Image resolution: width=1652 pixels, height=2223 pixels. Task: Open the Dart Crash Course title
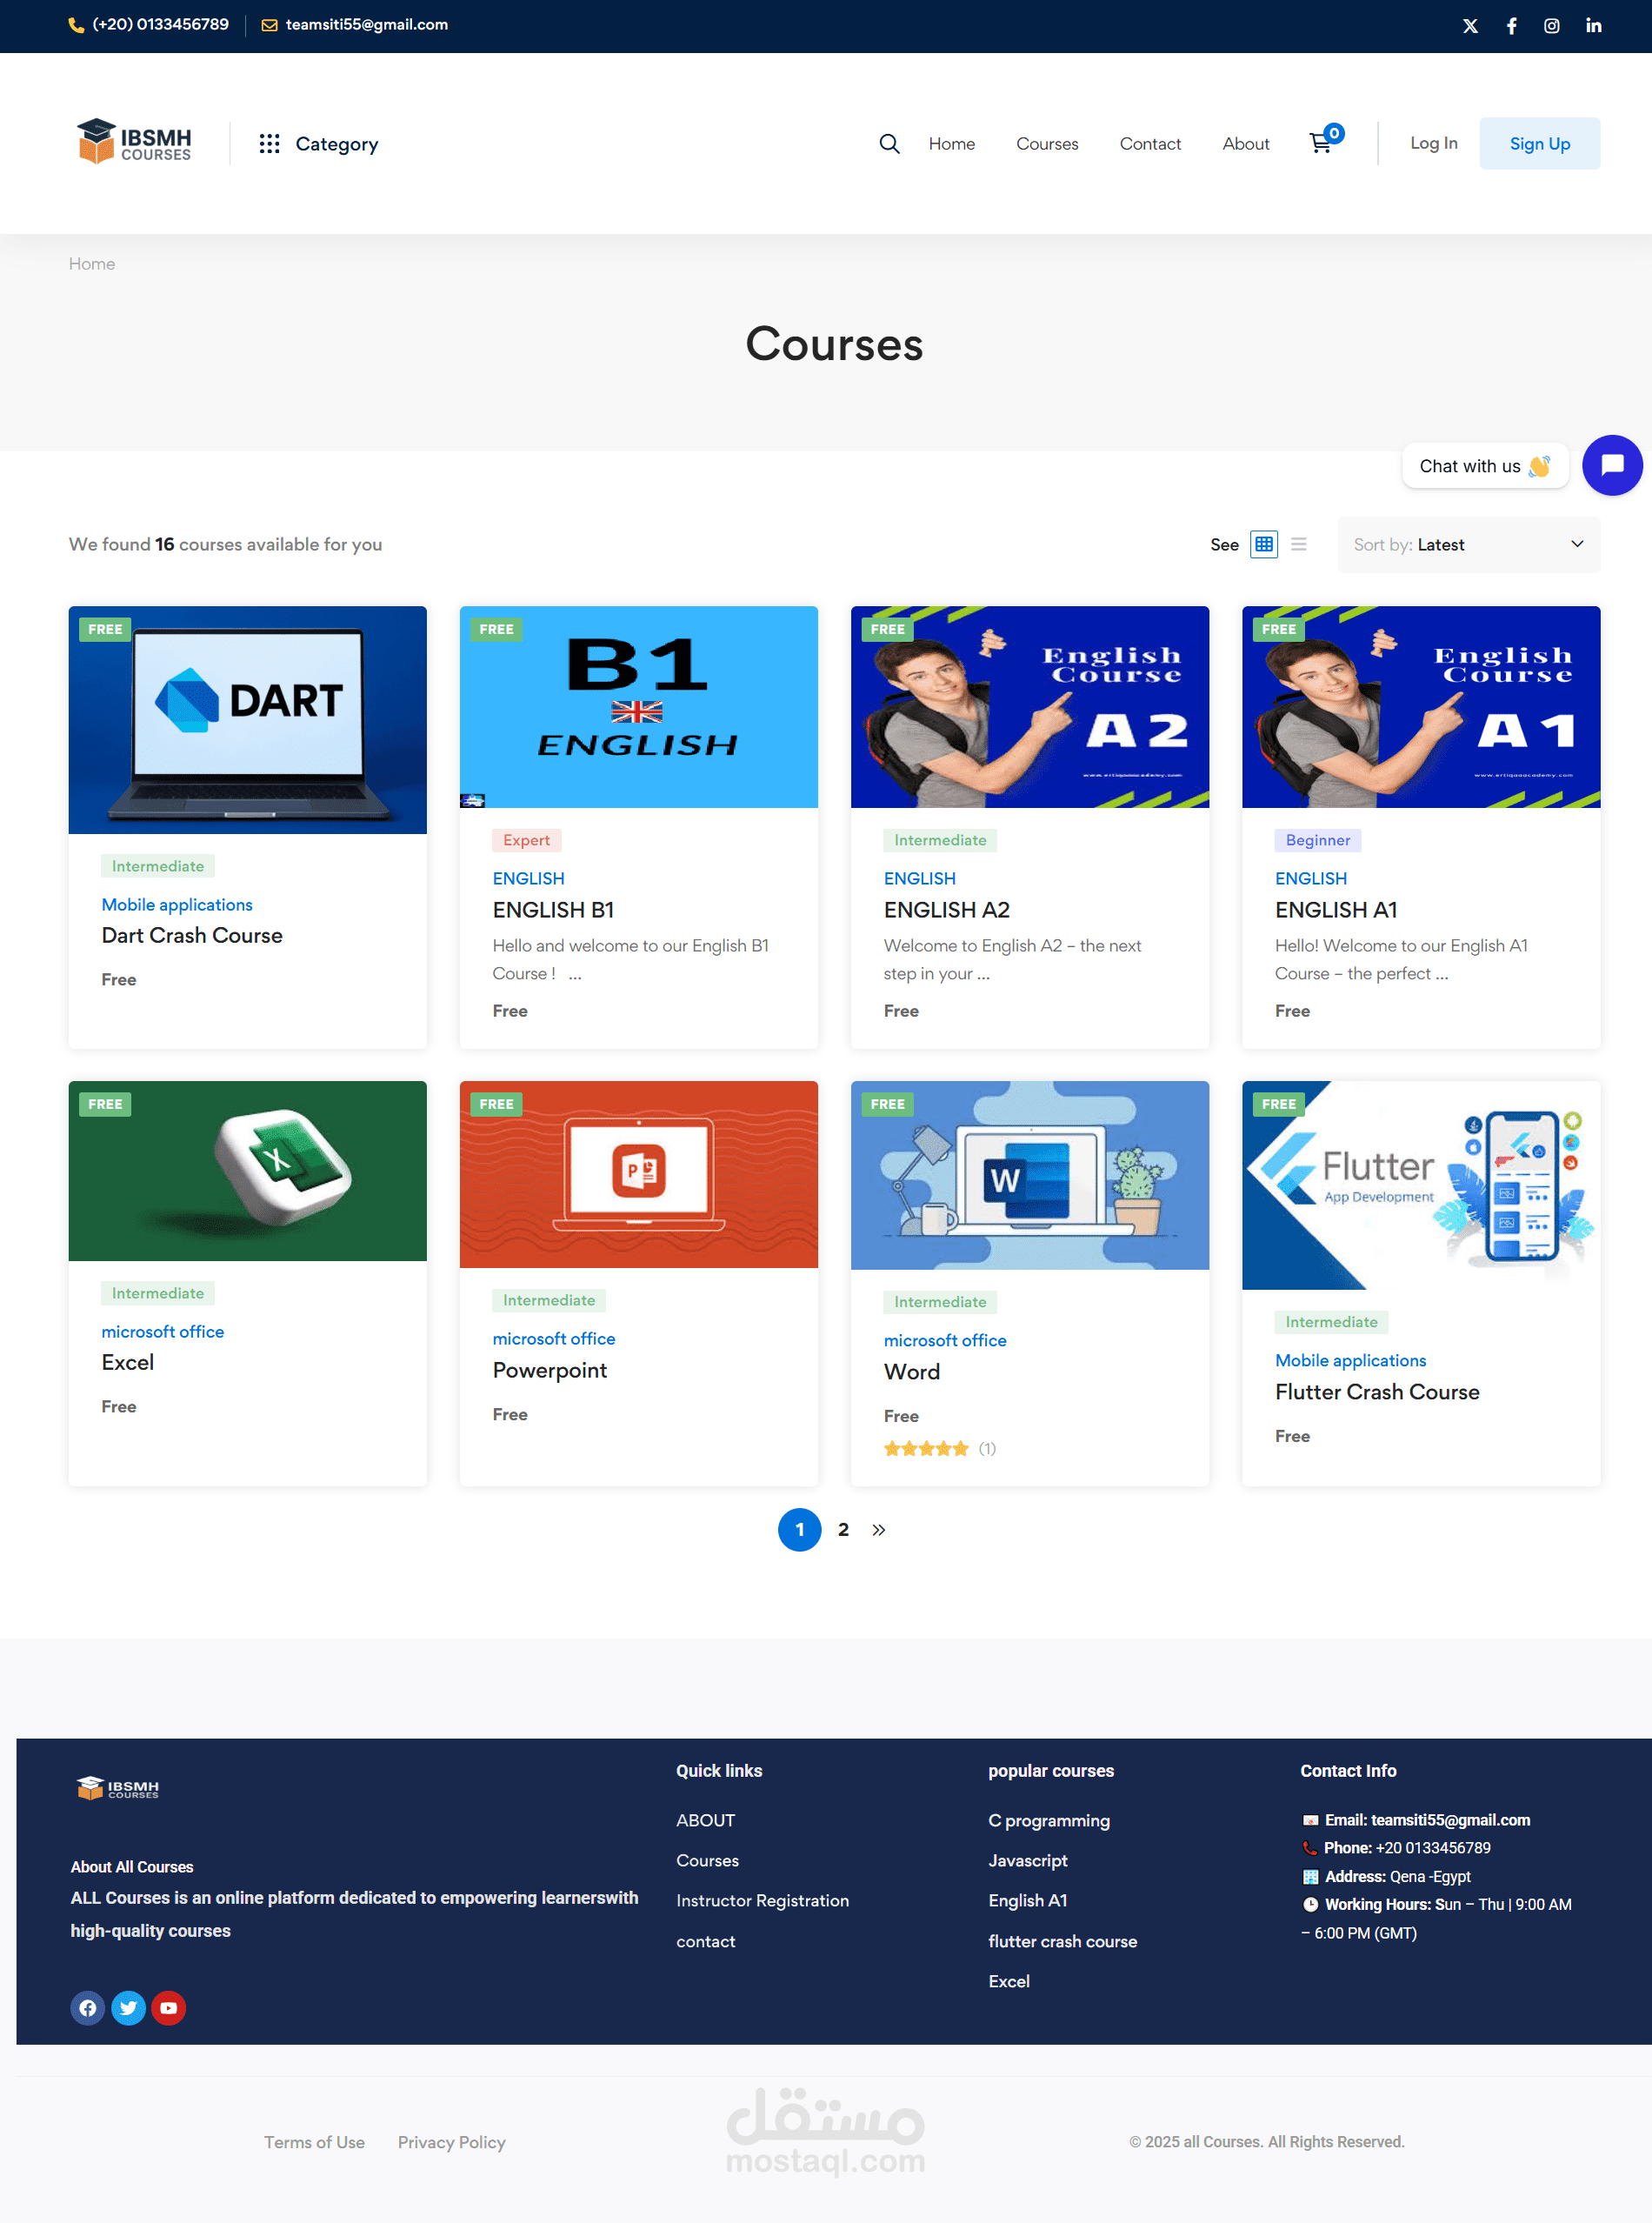pos(192,936)
